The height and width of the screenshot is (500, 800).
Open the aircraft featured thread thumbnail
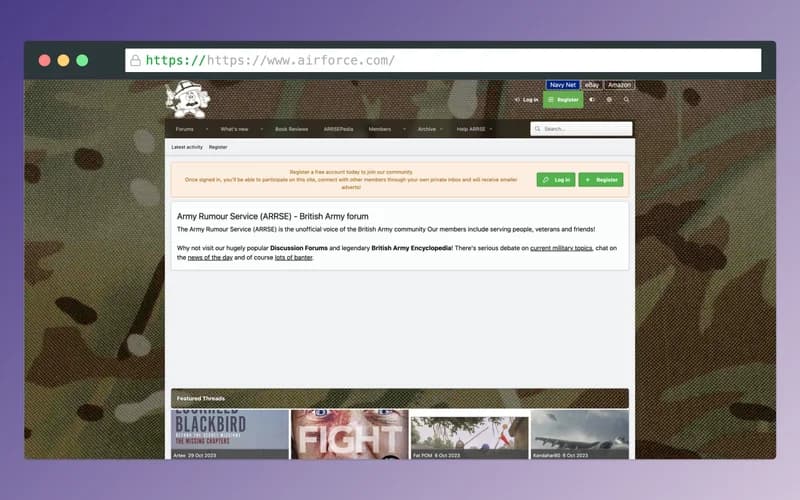pos(580,434)
